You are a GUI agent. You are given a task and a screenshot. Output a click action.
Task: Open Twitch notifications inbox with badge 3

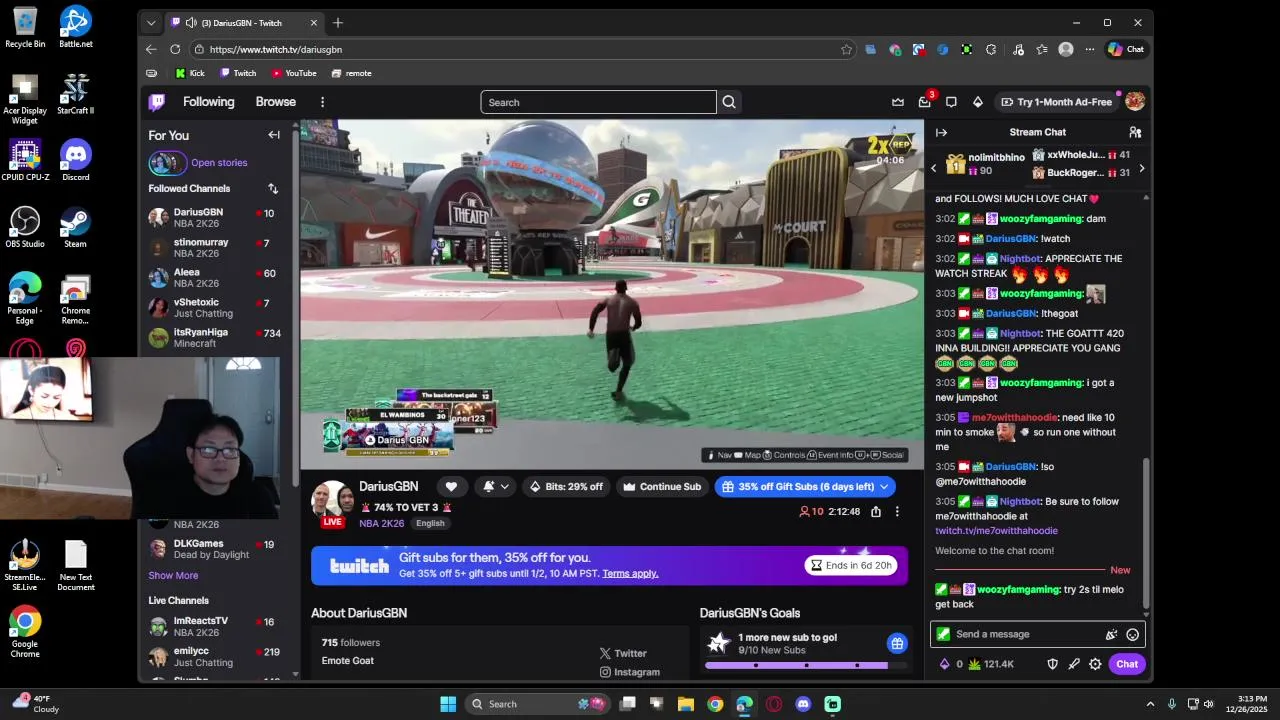point(925,102)
